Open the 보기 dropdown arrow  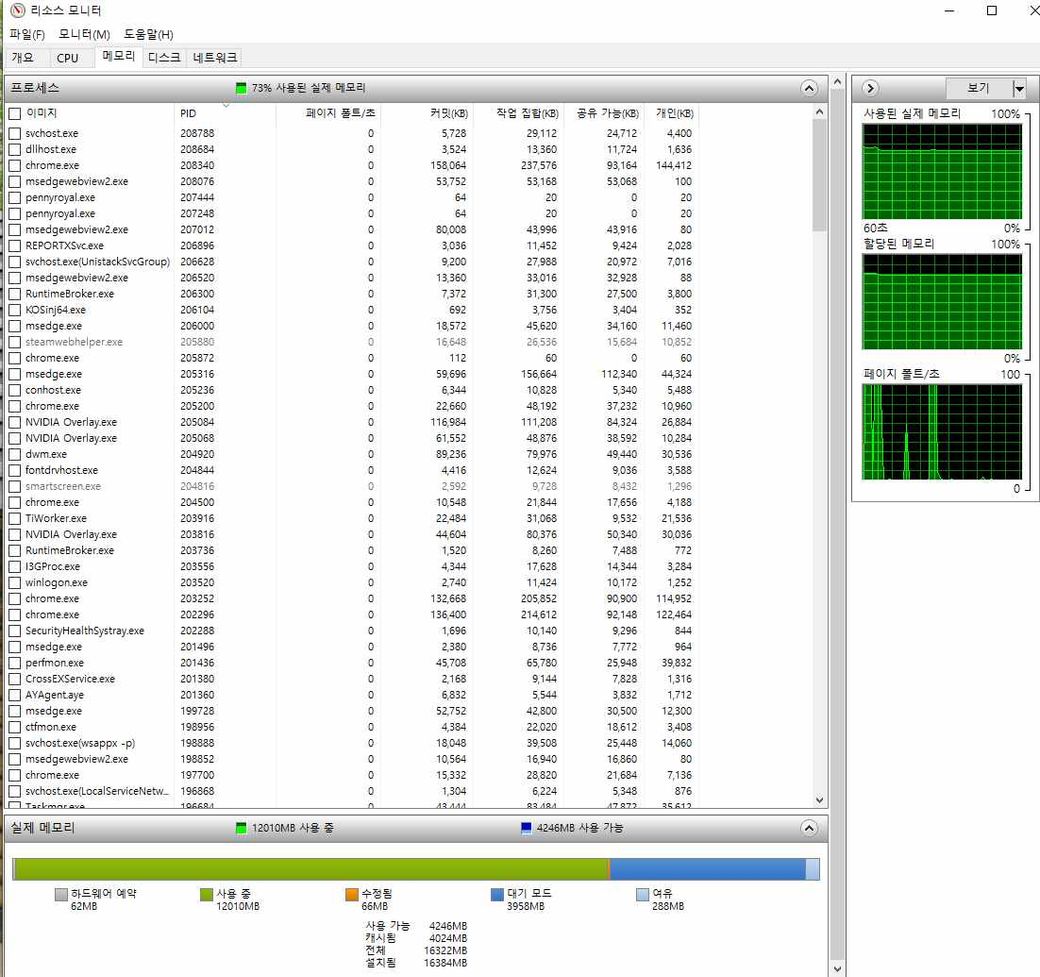1018,89
